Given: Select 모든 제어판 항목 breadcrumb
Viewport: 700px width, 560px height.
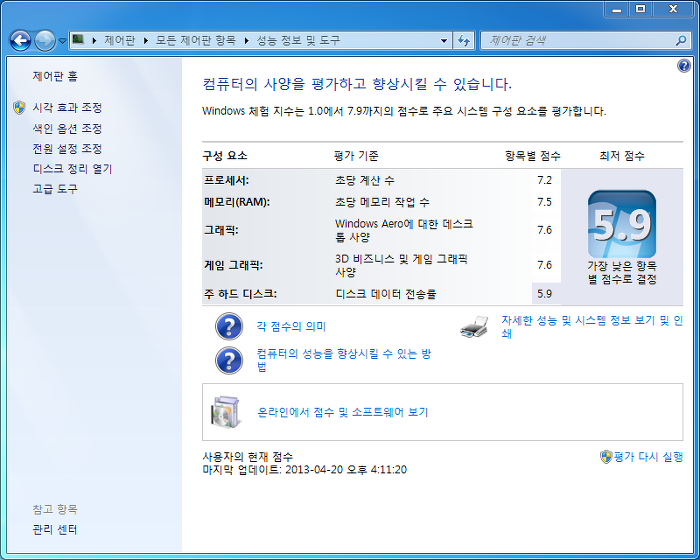Looking at the screenshot, I should tap(196, 41).
